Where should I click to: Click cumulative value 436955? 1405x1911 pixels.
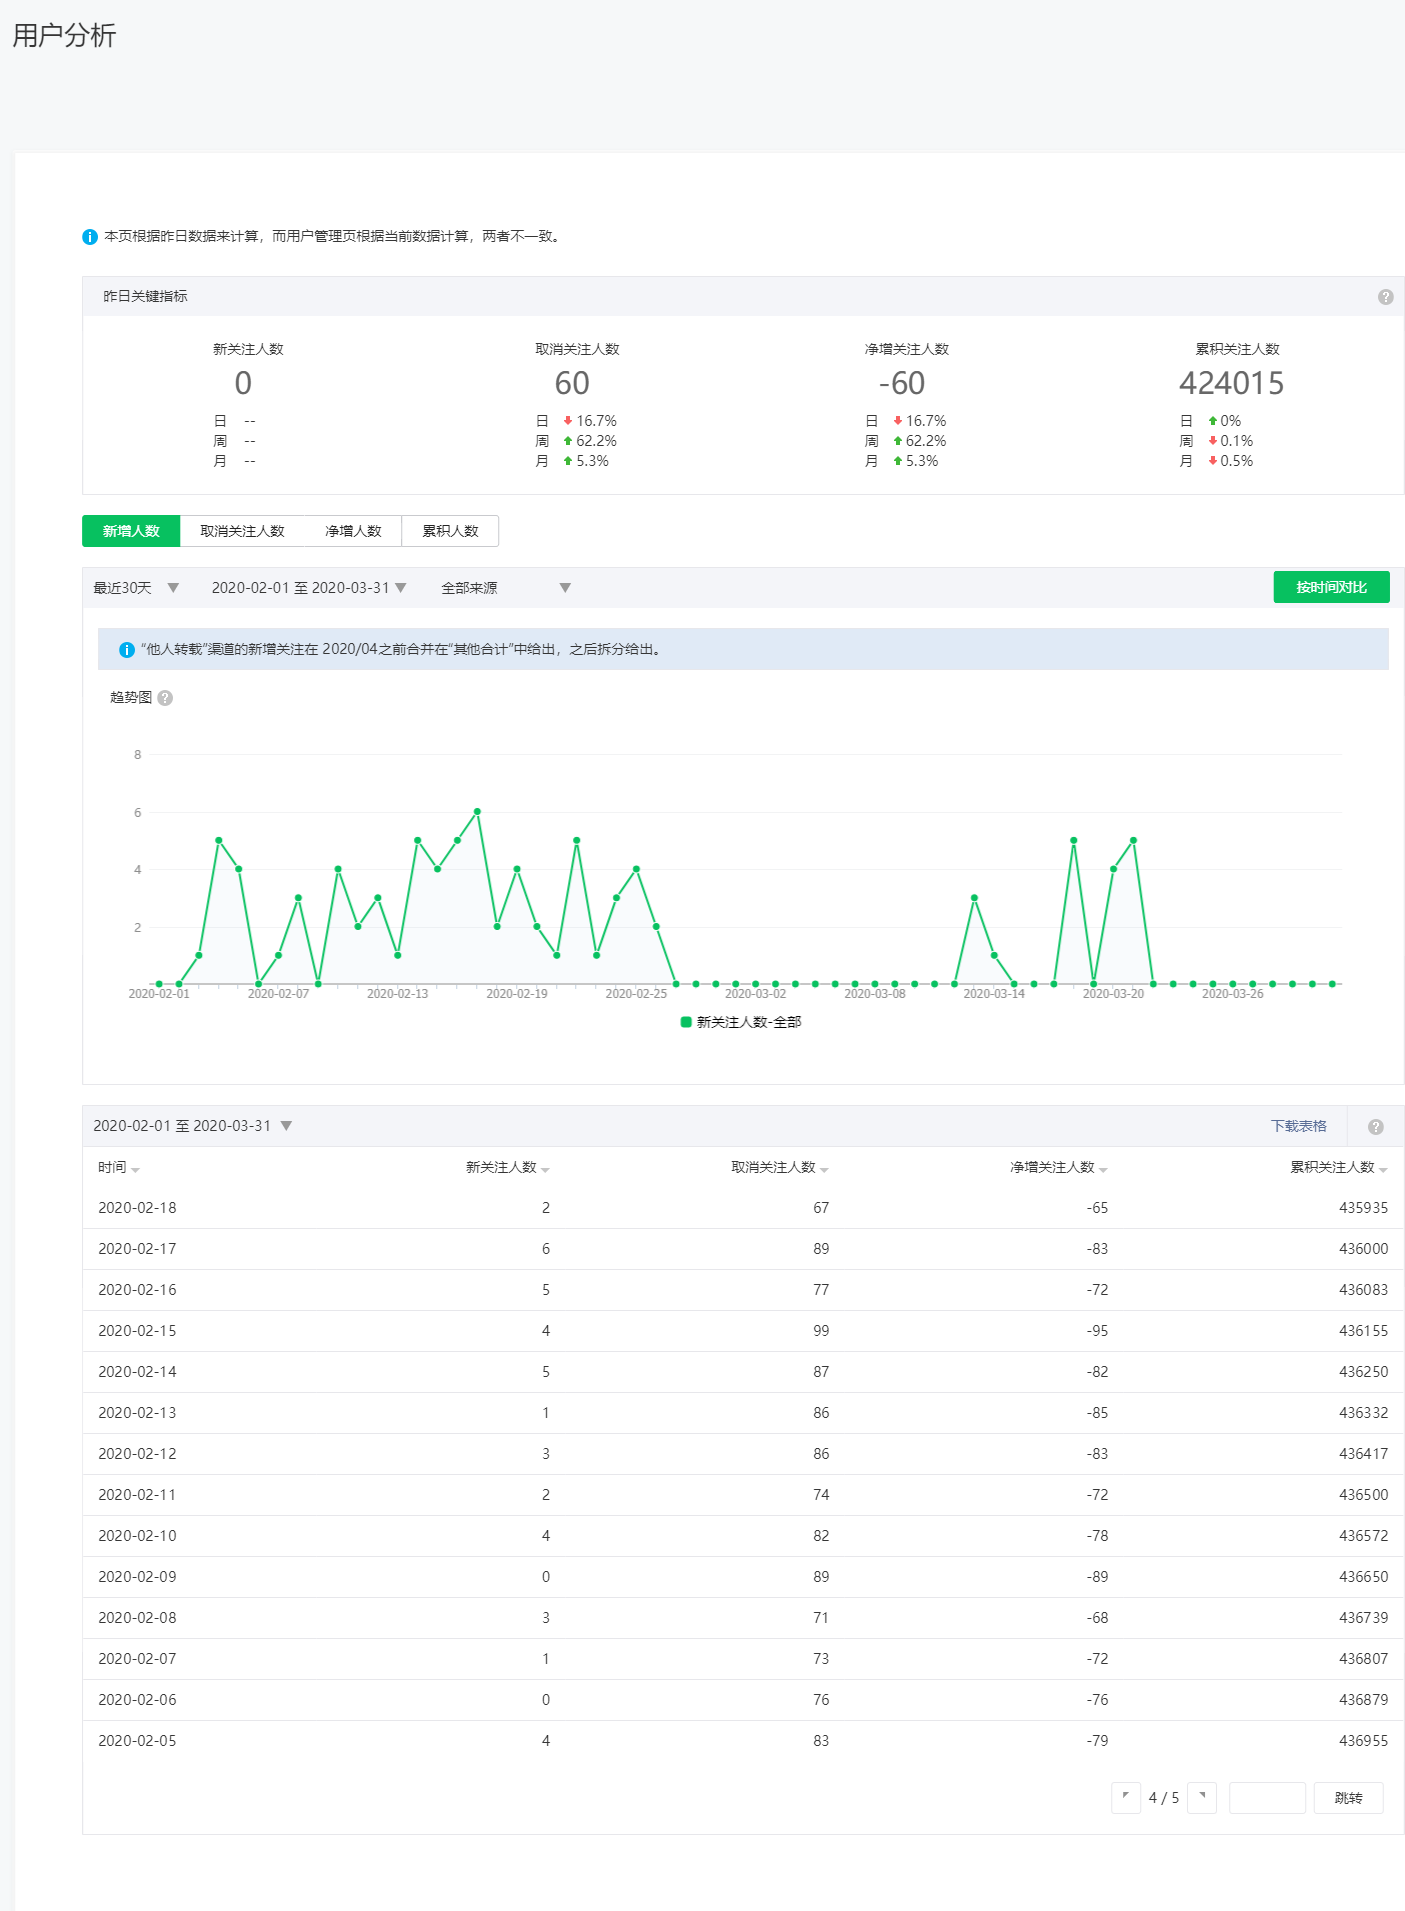point(1363,1741)
